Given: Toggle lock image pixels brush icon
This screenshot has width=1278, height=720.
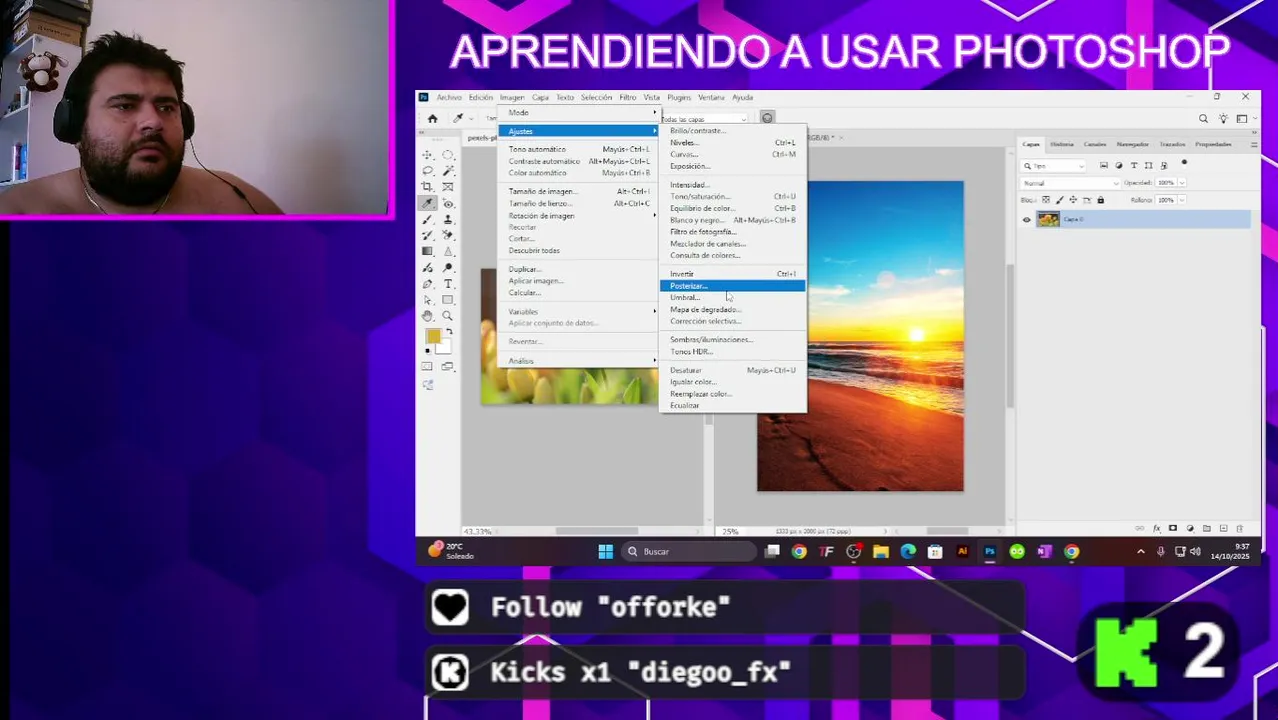Looking at the screenshot, I should coord(1060,200).
